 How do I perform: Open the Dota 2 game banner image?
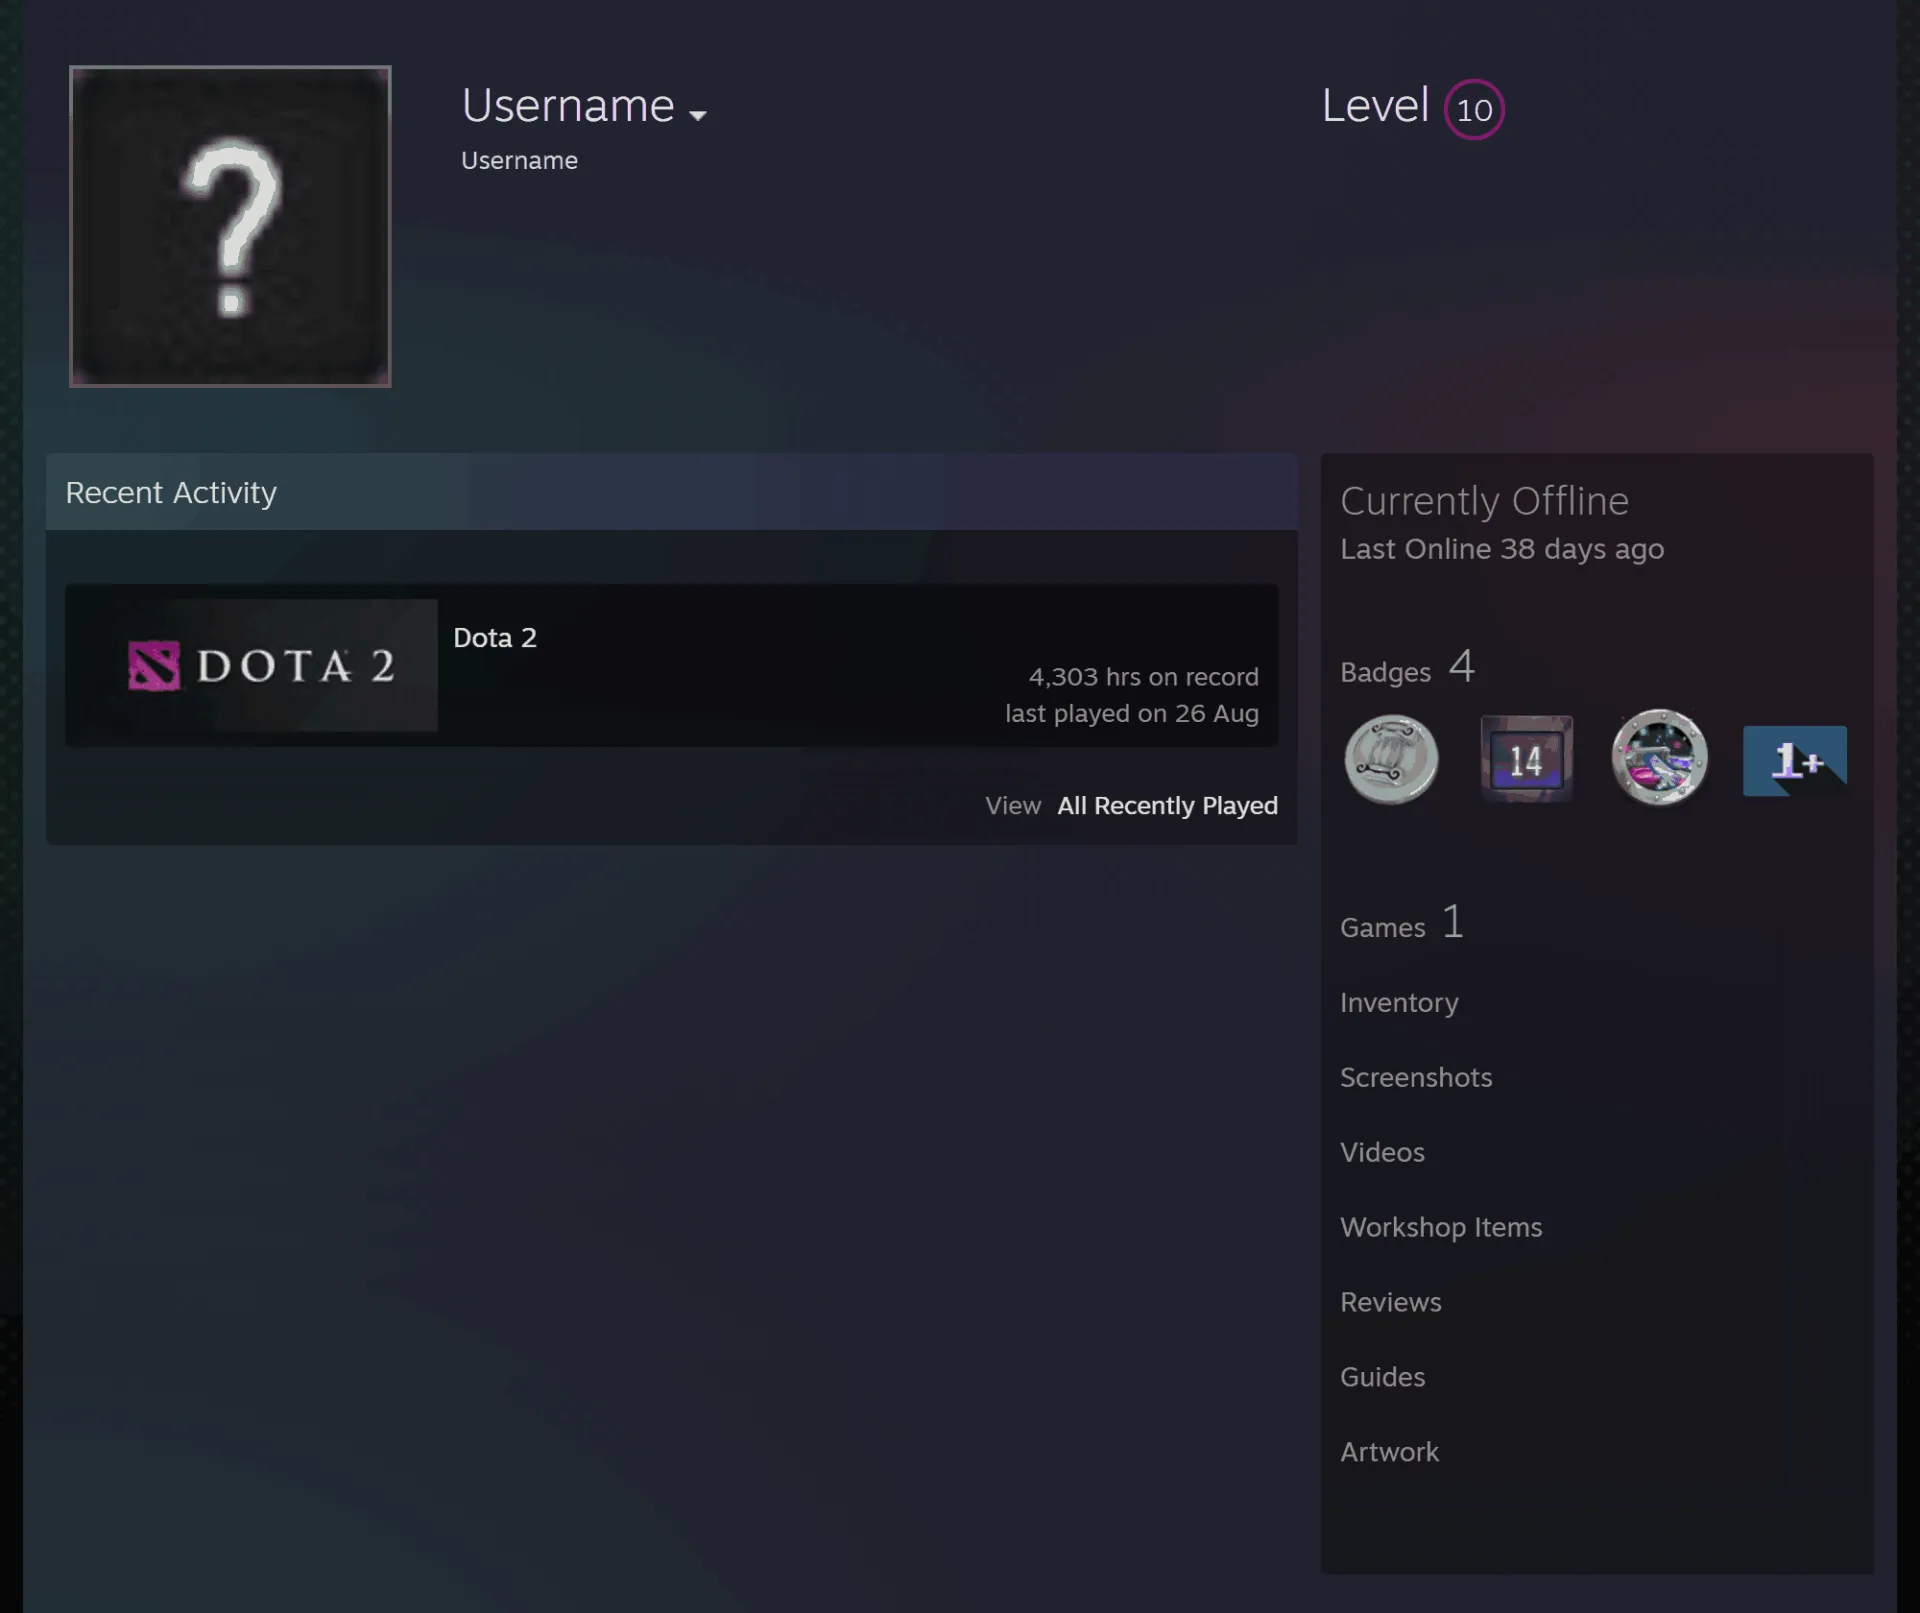252,665
